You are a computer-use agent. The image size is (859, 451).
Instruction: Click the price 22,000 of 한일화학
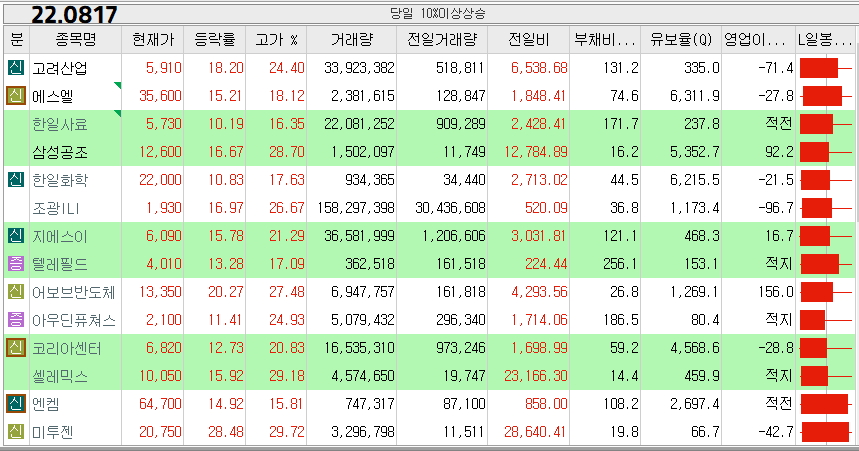pyautogui.click(x=160, y=180)
